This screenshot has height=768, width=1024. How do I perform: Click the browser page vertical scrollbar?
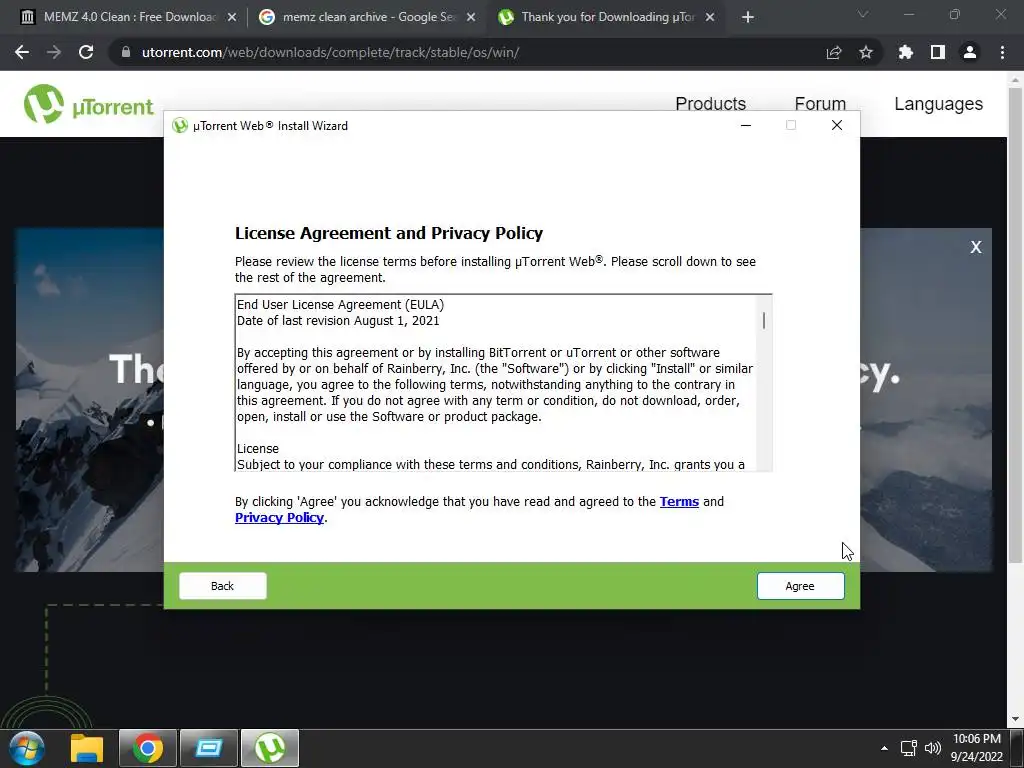click(x=1015, y=325)
